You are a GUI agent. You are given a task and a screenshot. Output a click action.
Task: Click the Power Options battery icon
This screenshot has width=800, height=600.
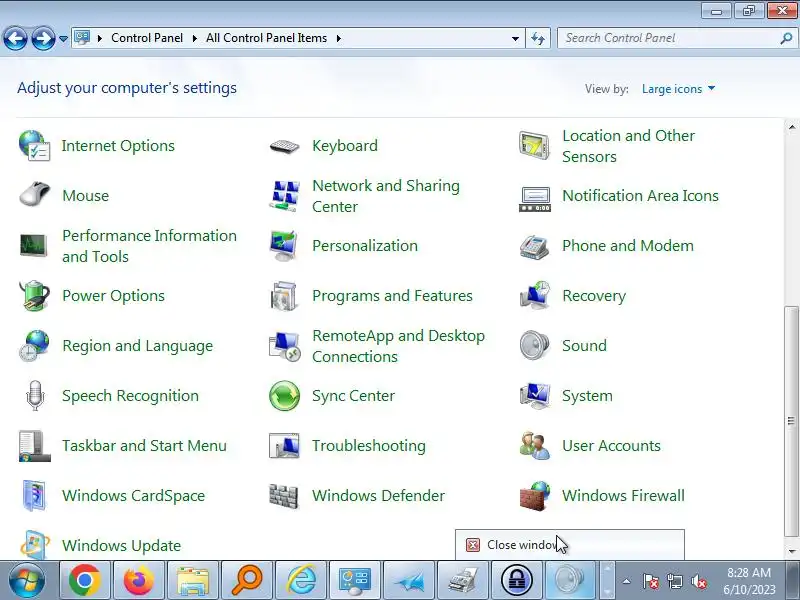click(x=34, y=295)
